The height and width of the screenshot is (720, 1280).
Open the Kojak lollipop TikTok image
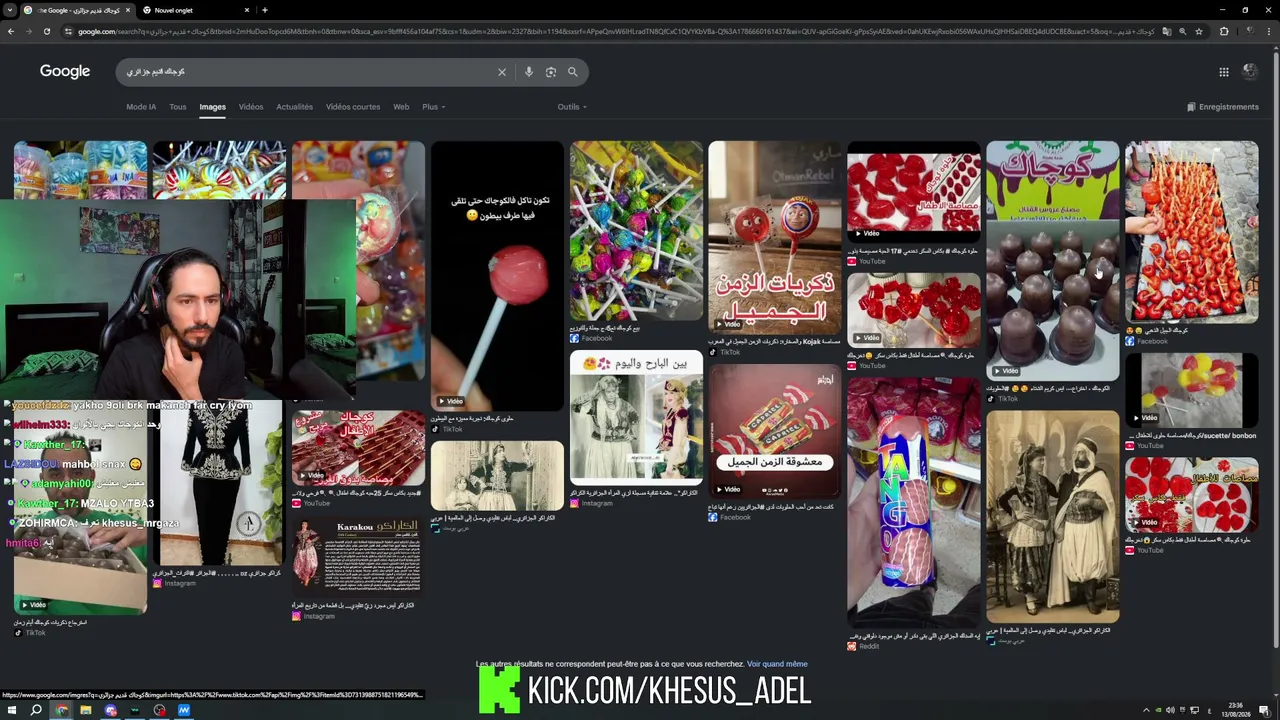tap(775, 237)
